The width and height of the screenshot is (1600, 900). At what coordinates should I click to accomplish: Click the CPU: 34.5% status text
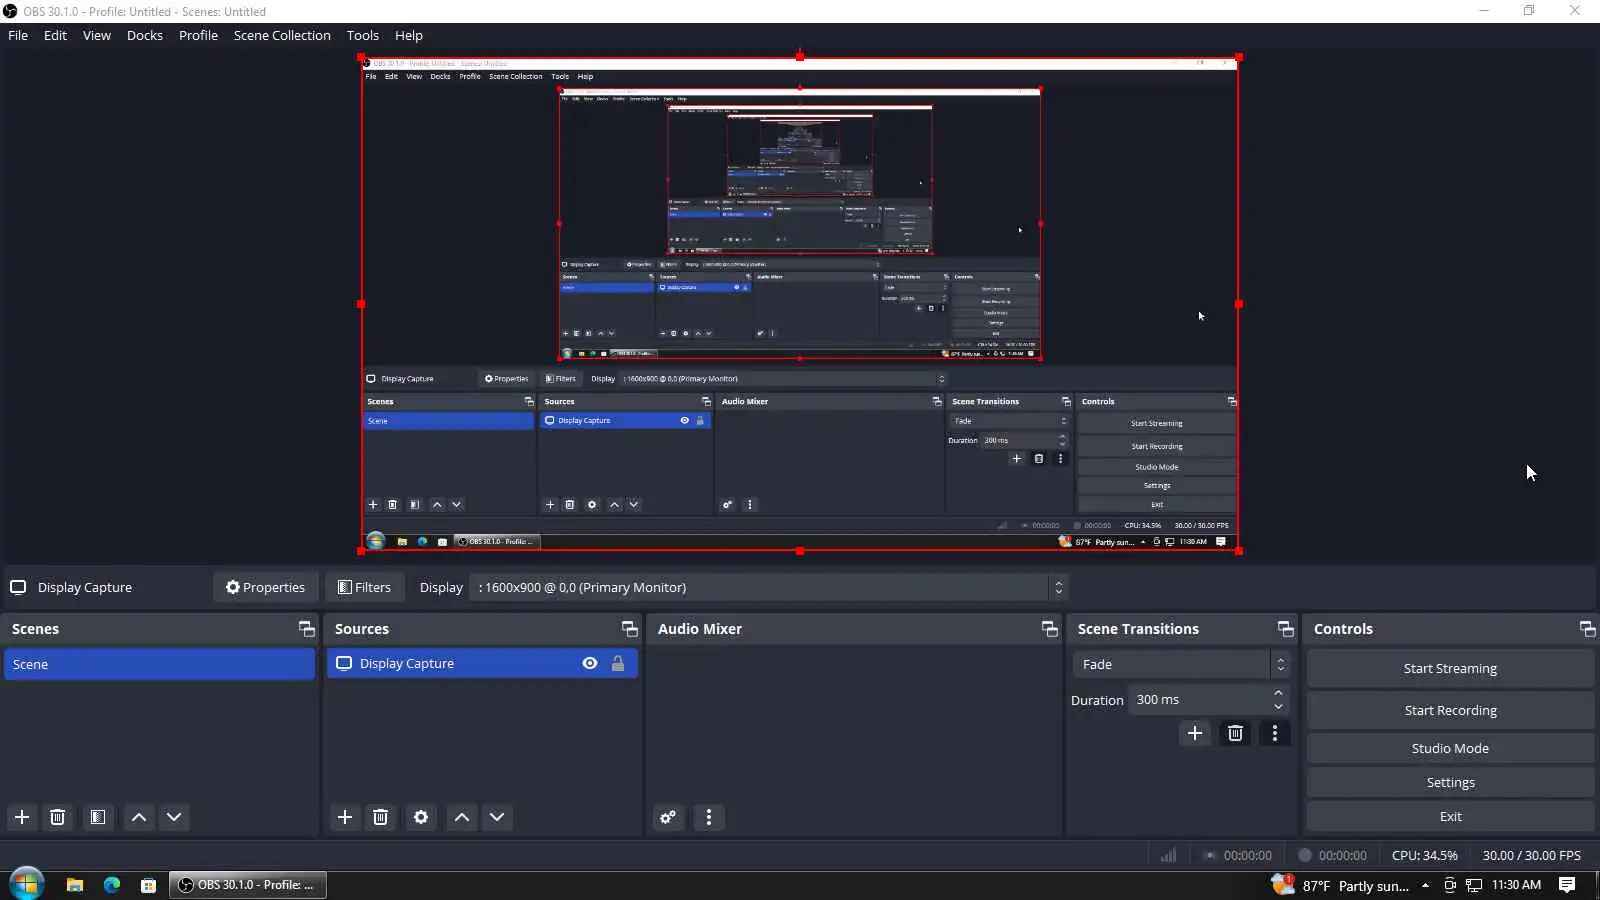(x=1424, y=855)
